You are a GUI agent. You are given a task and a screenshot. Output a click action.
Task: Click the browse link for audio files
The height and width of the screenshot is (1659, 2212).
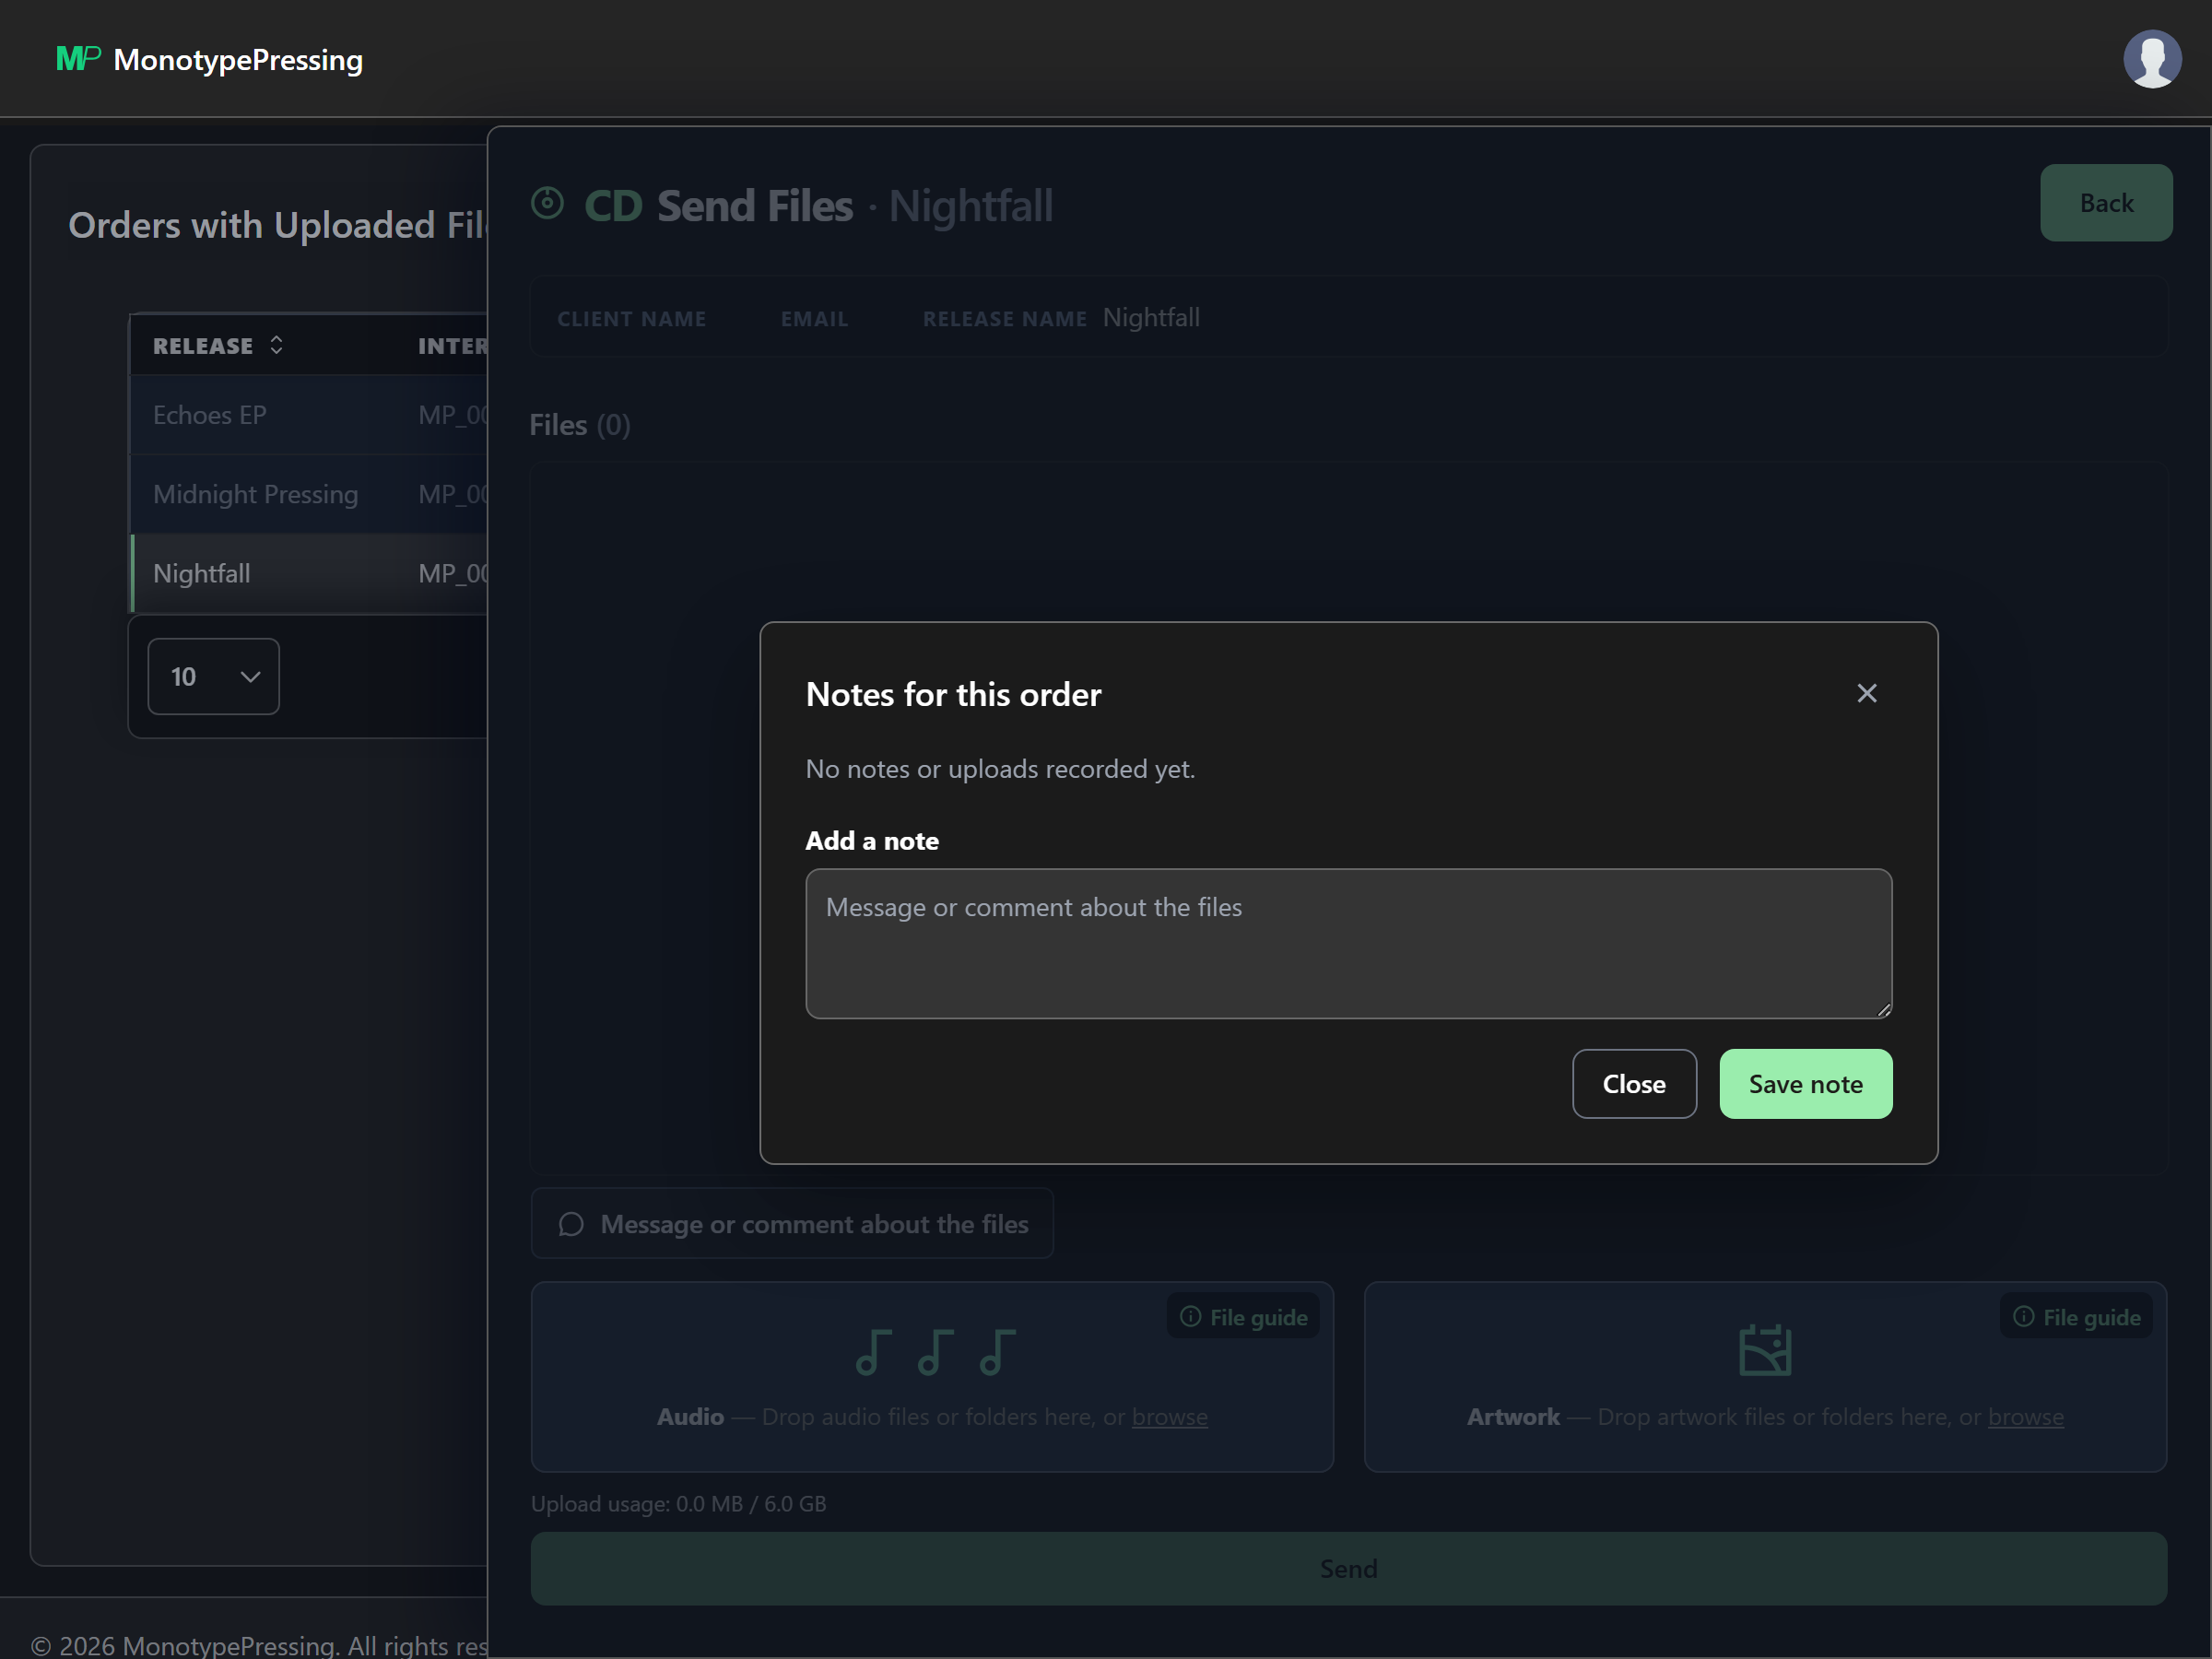click(1169, 1416)
